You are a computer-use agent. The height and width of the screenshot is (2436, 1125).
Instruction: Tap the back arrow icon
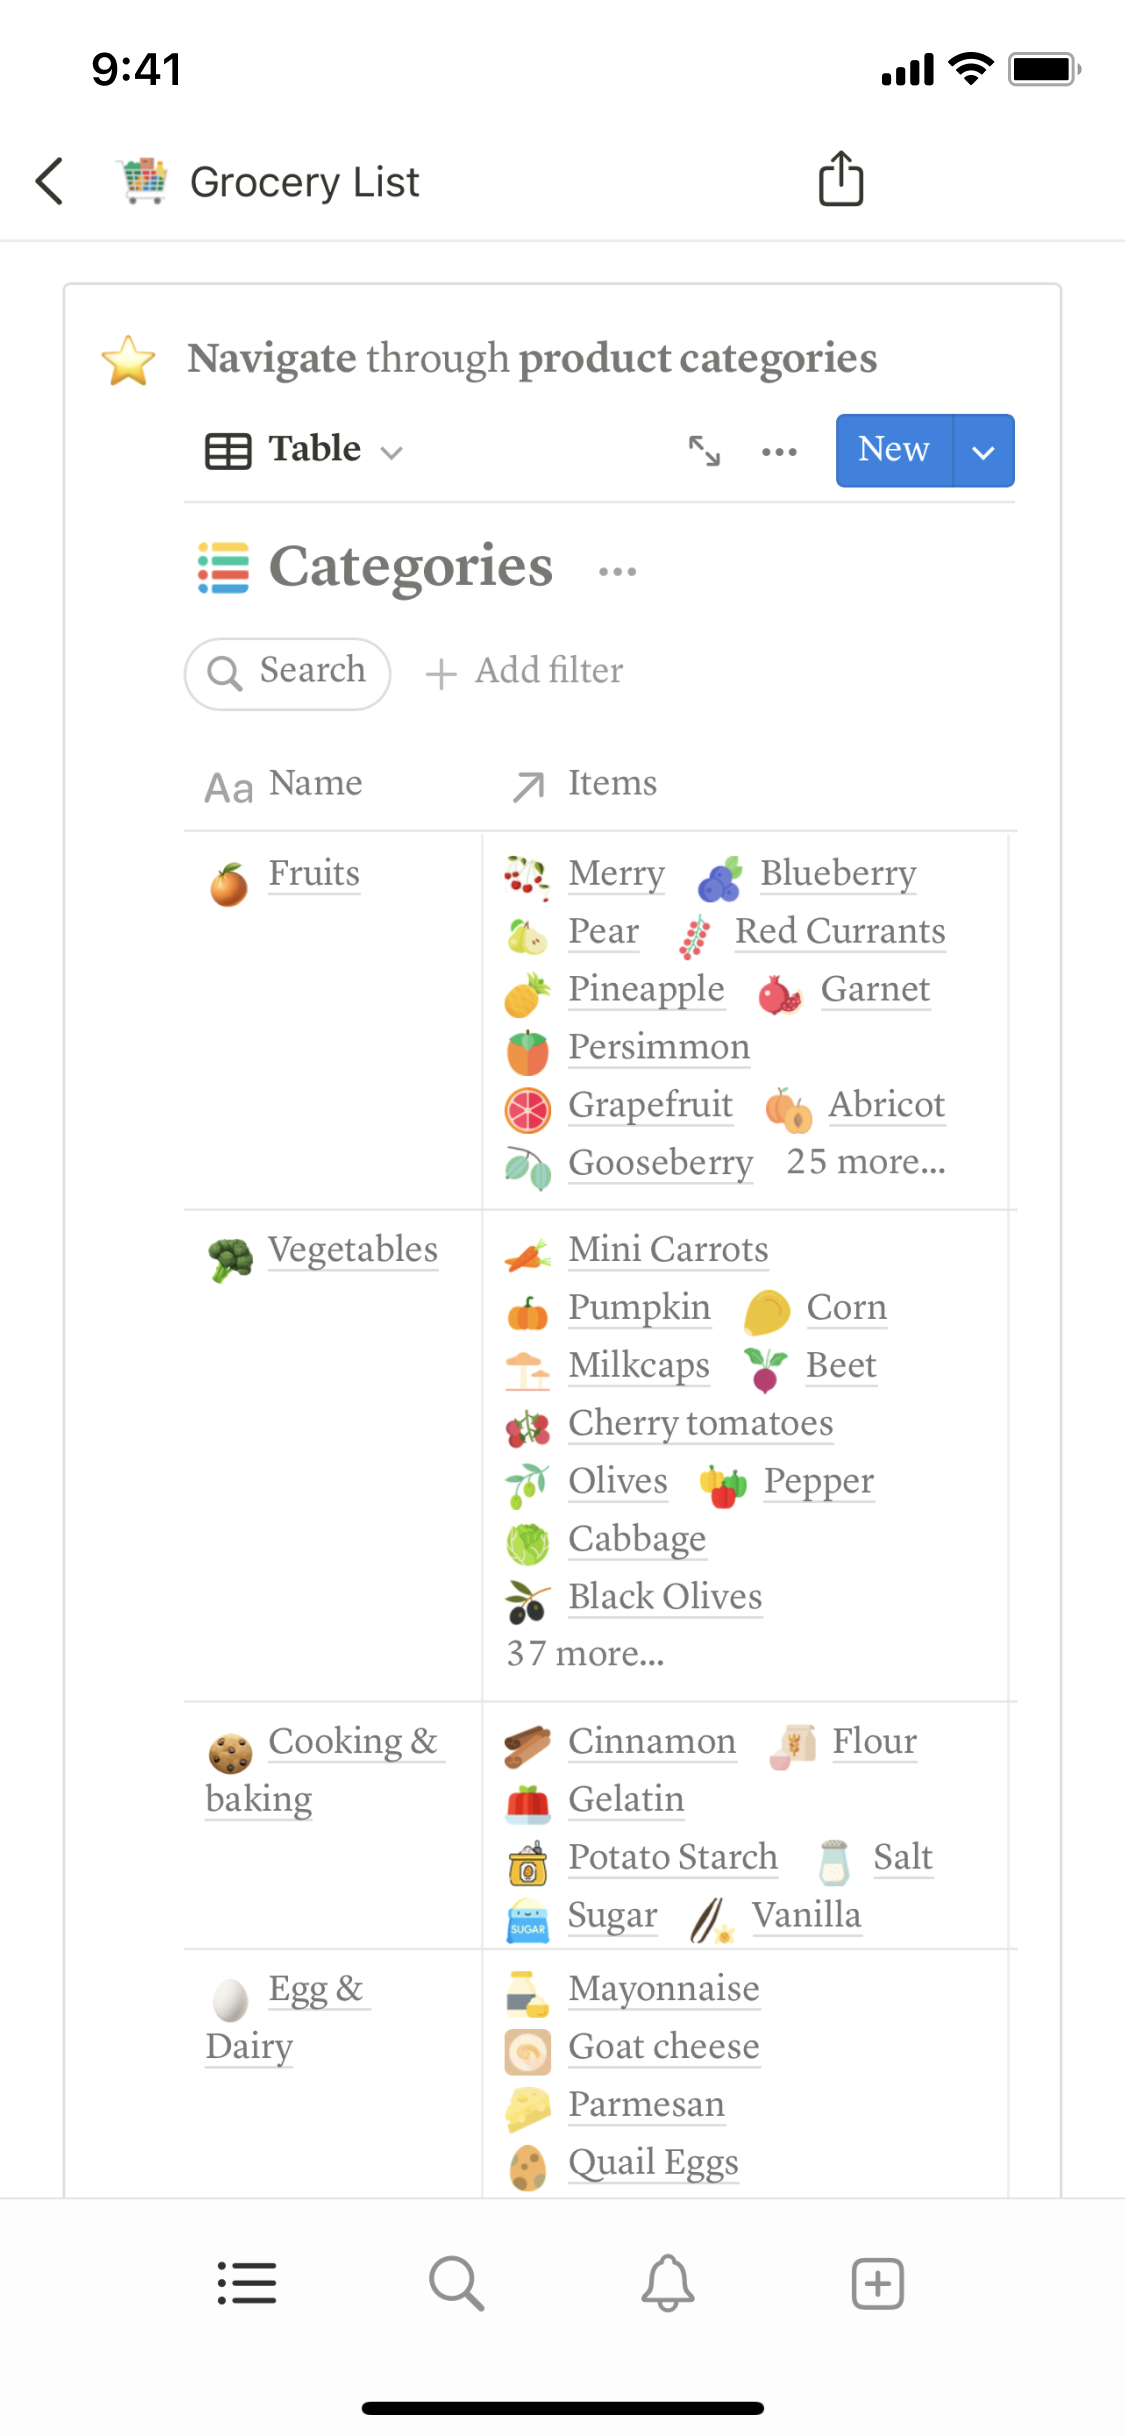50,181
